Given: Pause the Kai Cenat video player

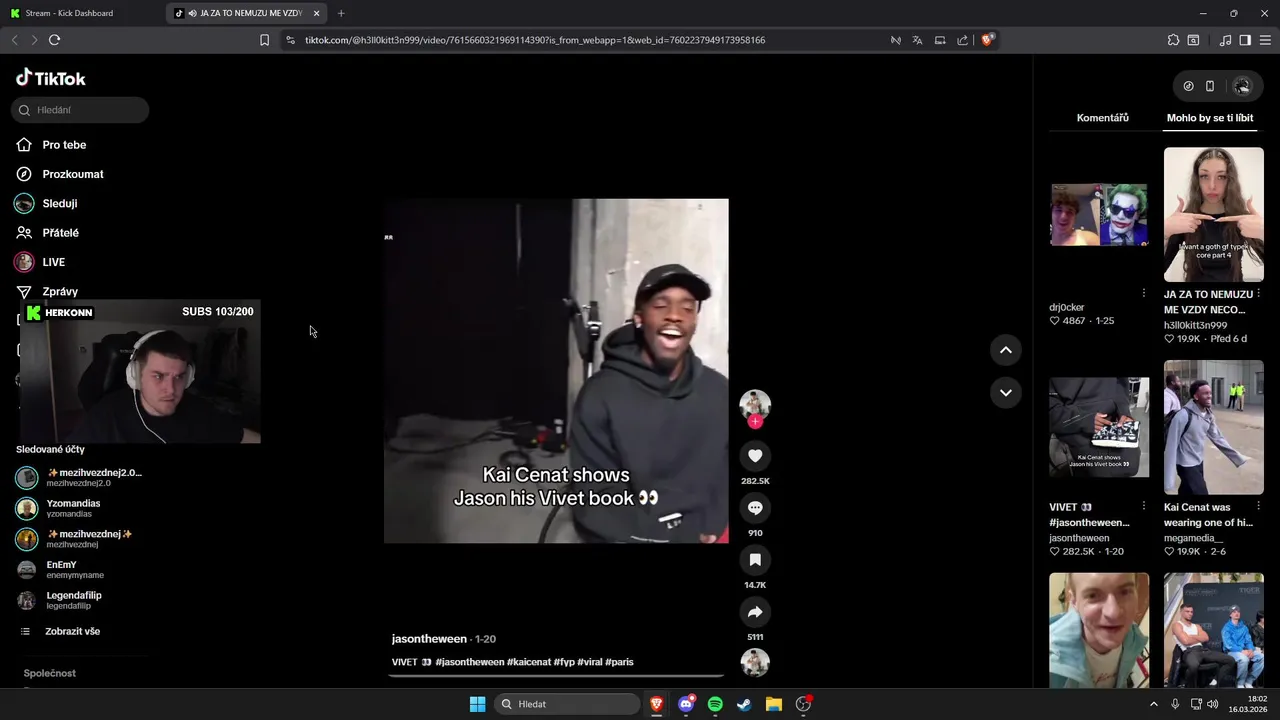Looking at the screenshot, I should pyautogui.click(x=556, y=371).
